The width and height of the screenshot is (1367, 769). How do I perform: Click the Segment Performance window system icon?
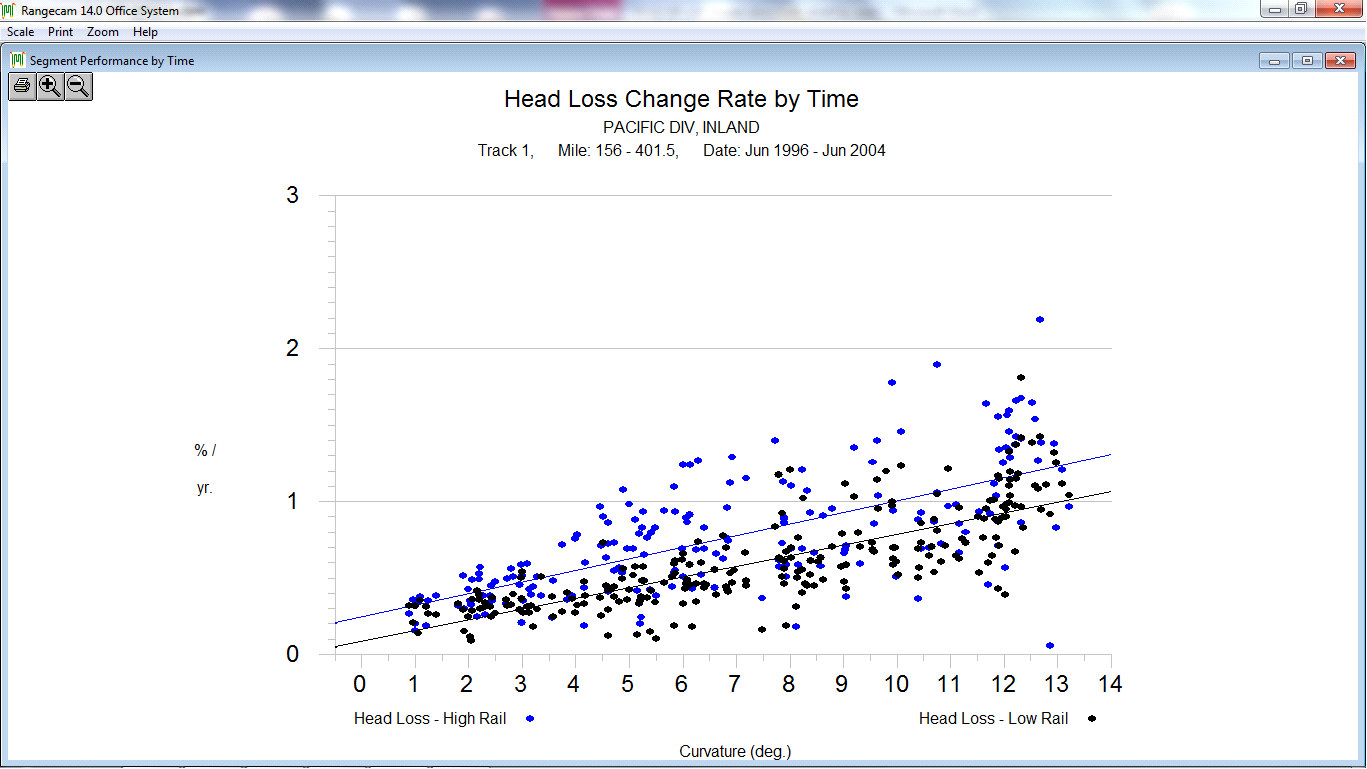click(x=17, y=60)
